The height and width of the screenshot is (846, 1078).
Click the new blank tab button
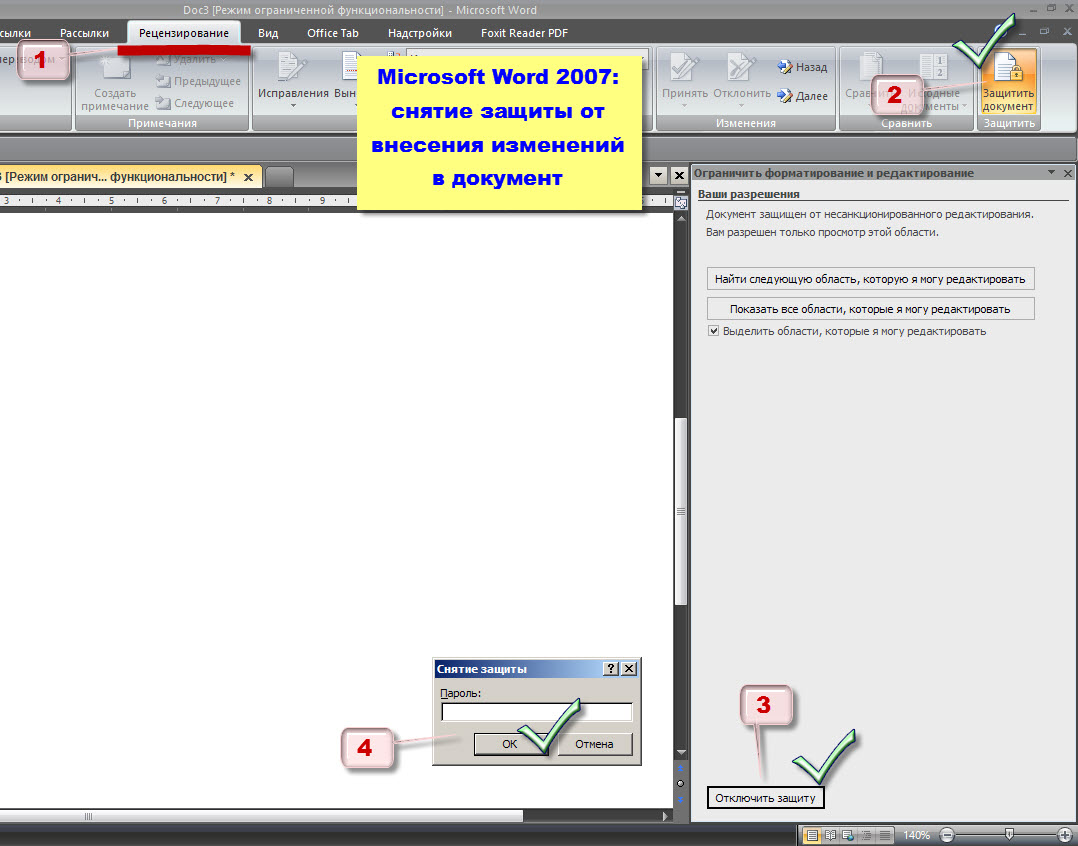pyautogui.click(x=279, y=177)
